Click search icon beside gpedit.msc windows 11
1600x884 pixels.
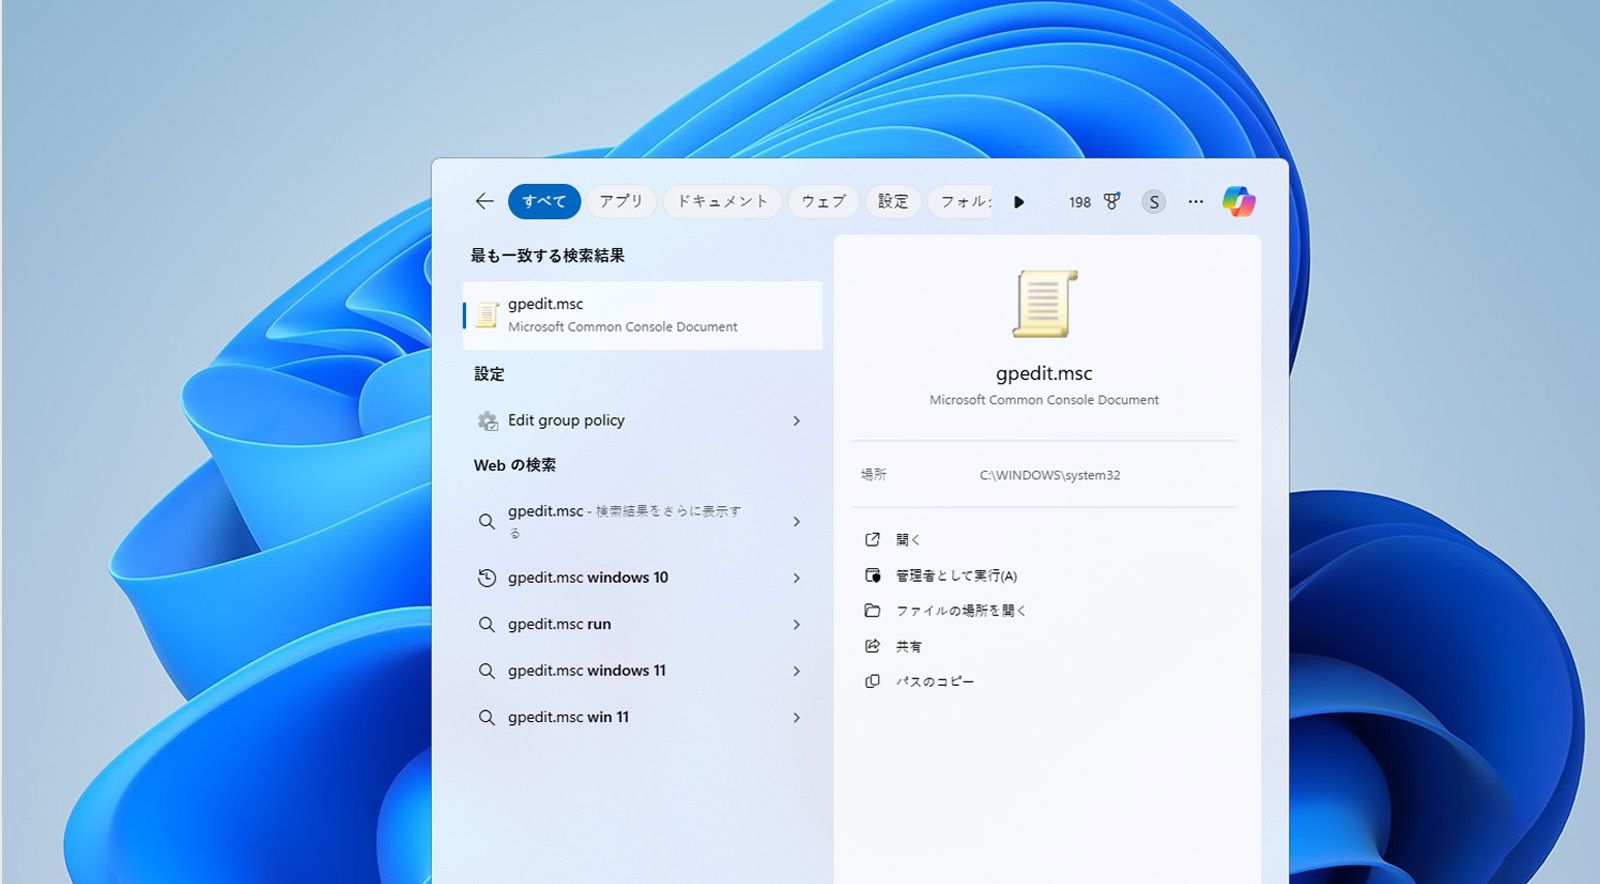(x=487, y=671)
